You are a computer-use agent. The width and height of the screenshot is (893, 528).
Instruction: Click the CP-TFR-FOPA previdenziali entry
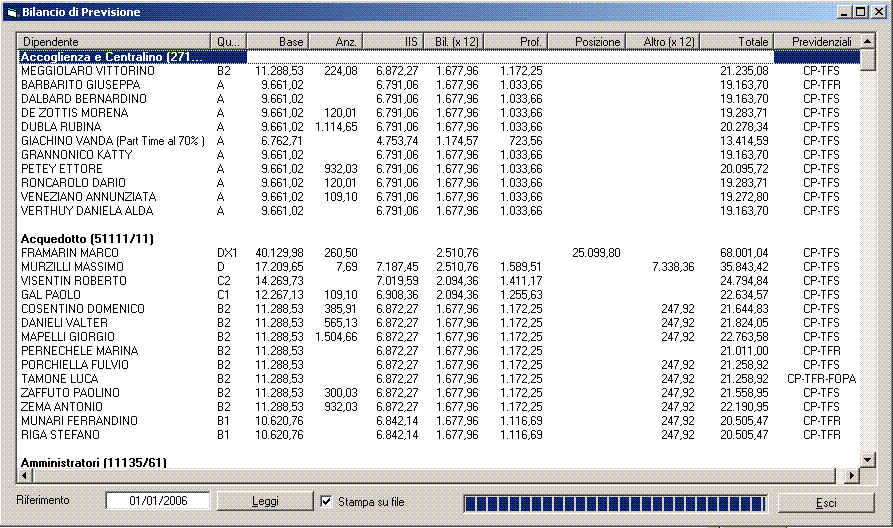[x=821, y=379]
